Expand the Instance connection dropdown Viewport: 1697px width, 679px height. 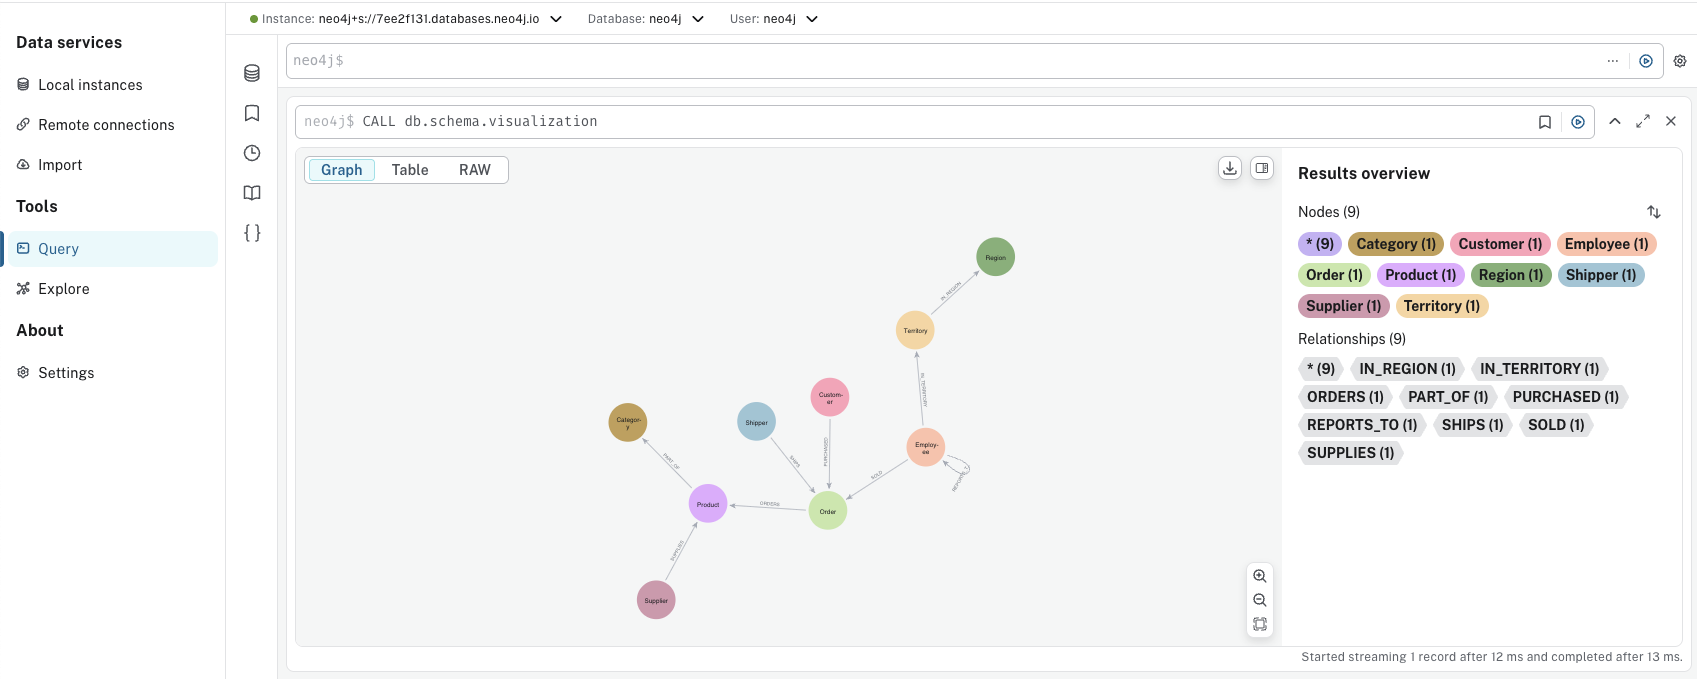[x=556, y=19]
